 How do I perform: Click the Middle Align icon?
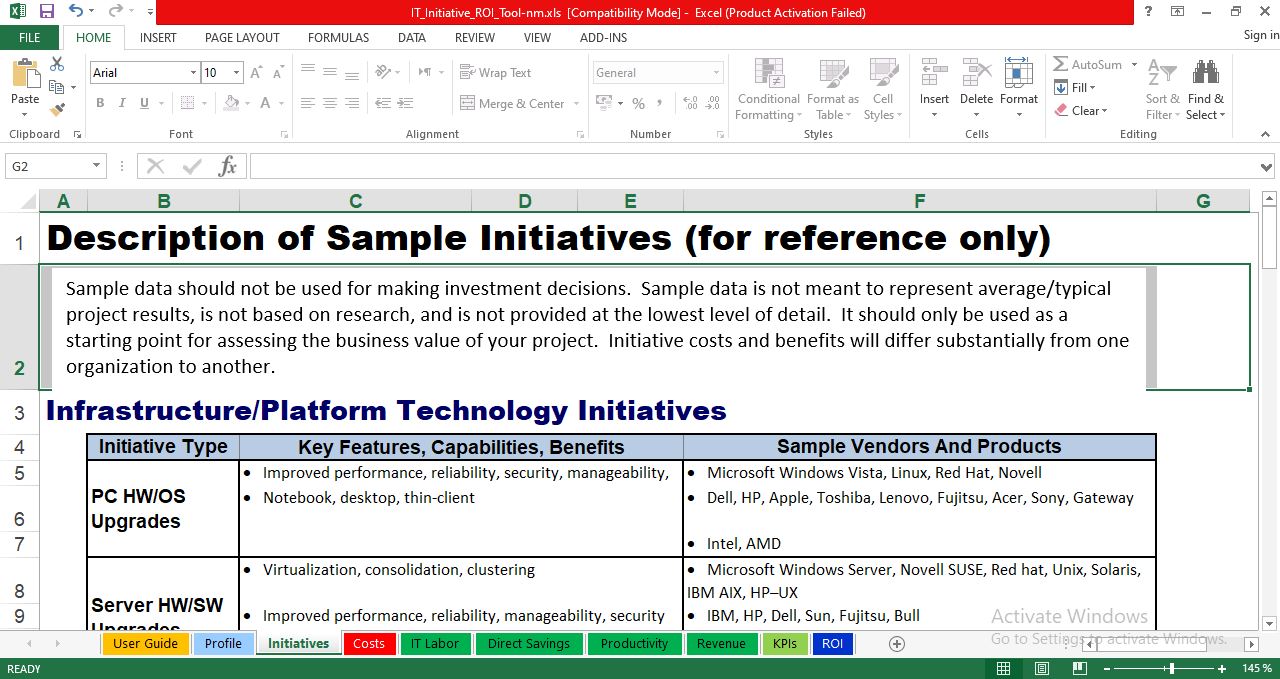tap(330, 72)
